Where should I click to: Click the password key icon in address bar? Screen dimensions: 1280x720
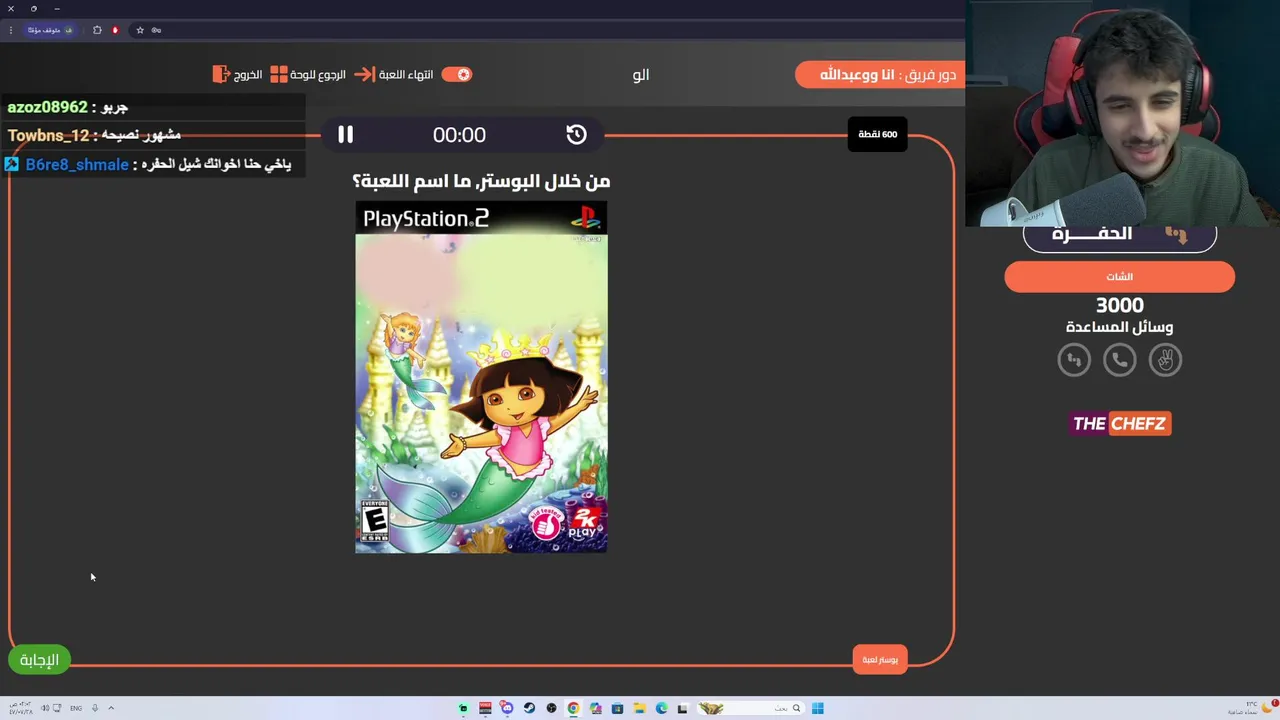pyautogui.click(x=156, y=30)
